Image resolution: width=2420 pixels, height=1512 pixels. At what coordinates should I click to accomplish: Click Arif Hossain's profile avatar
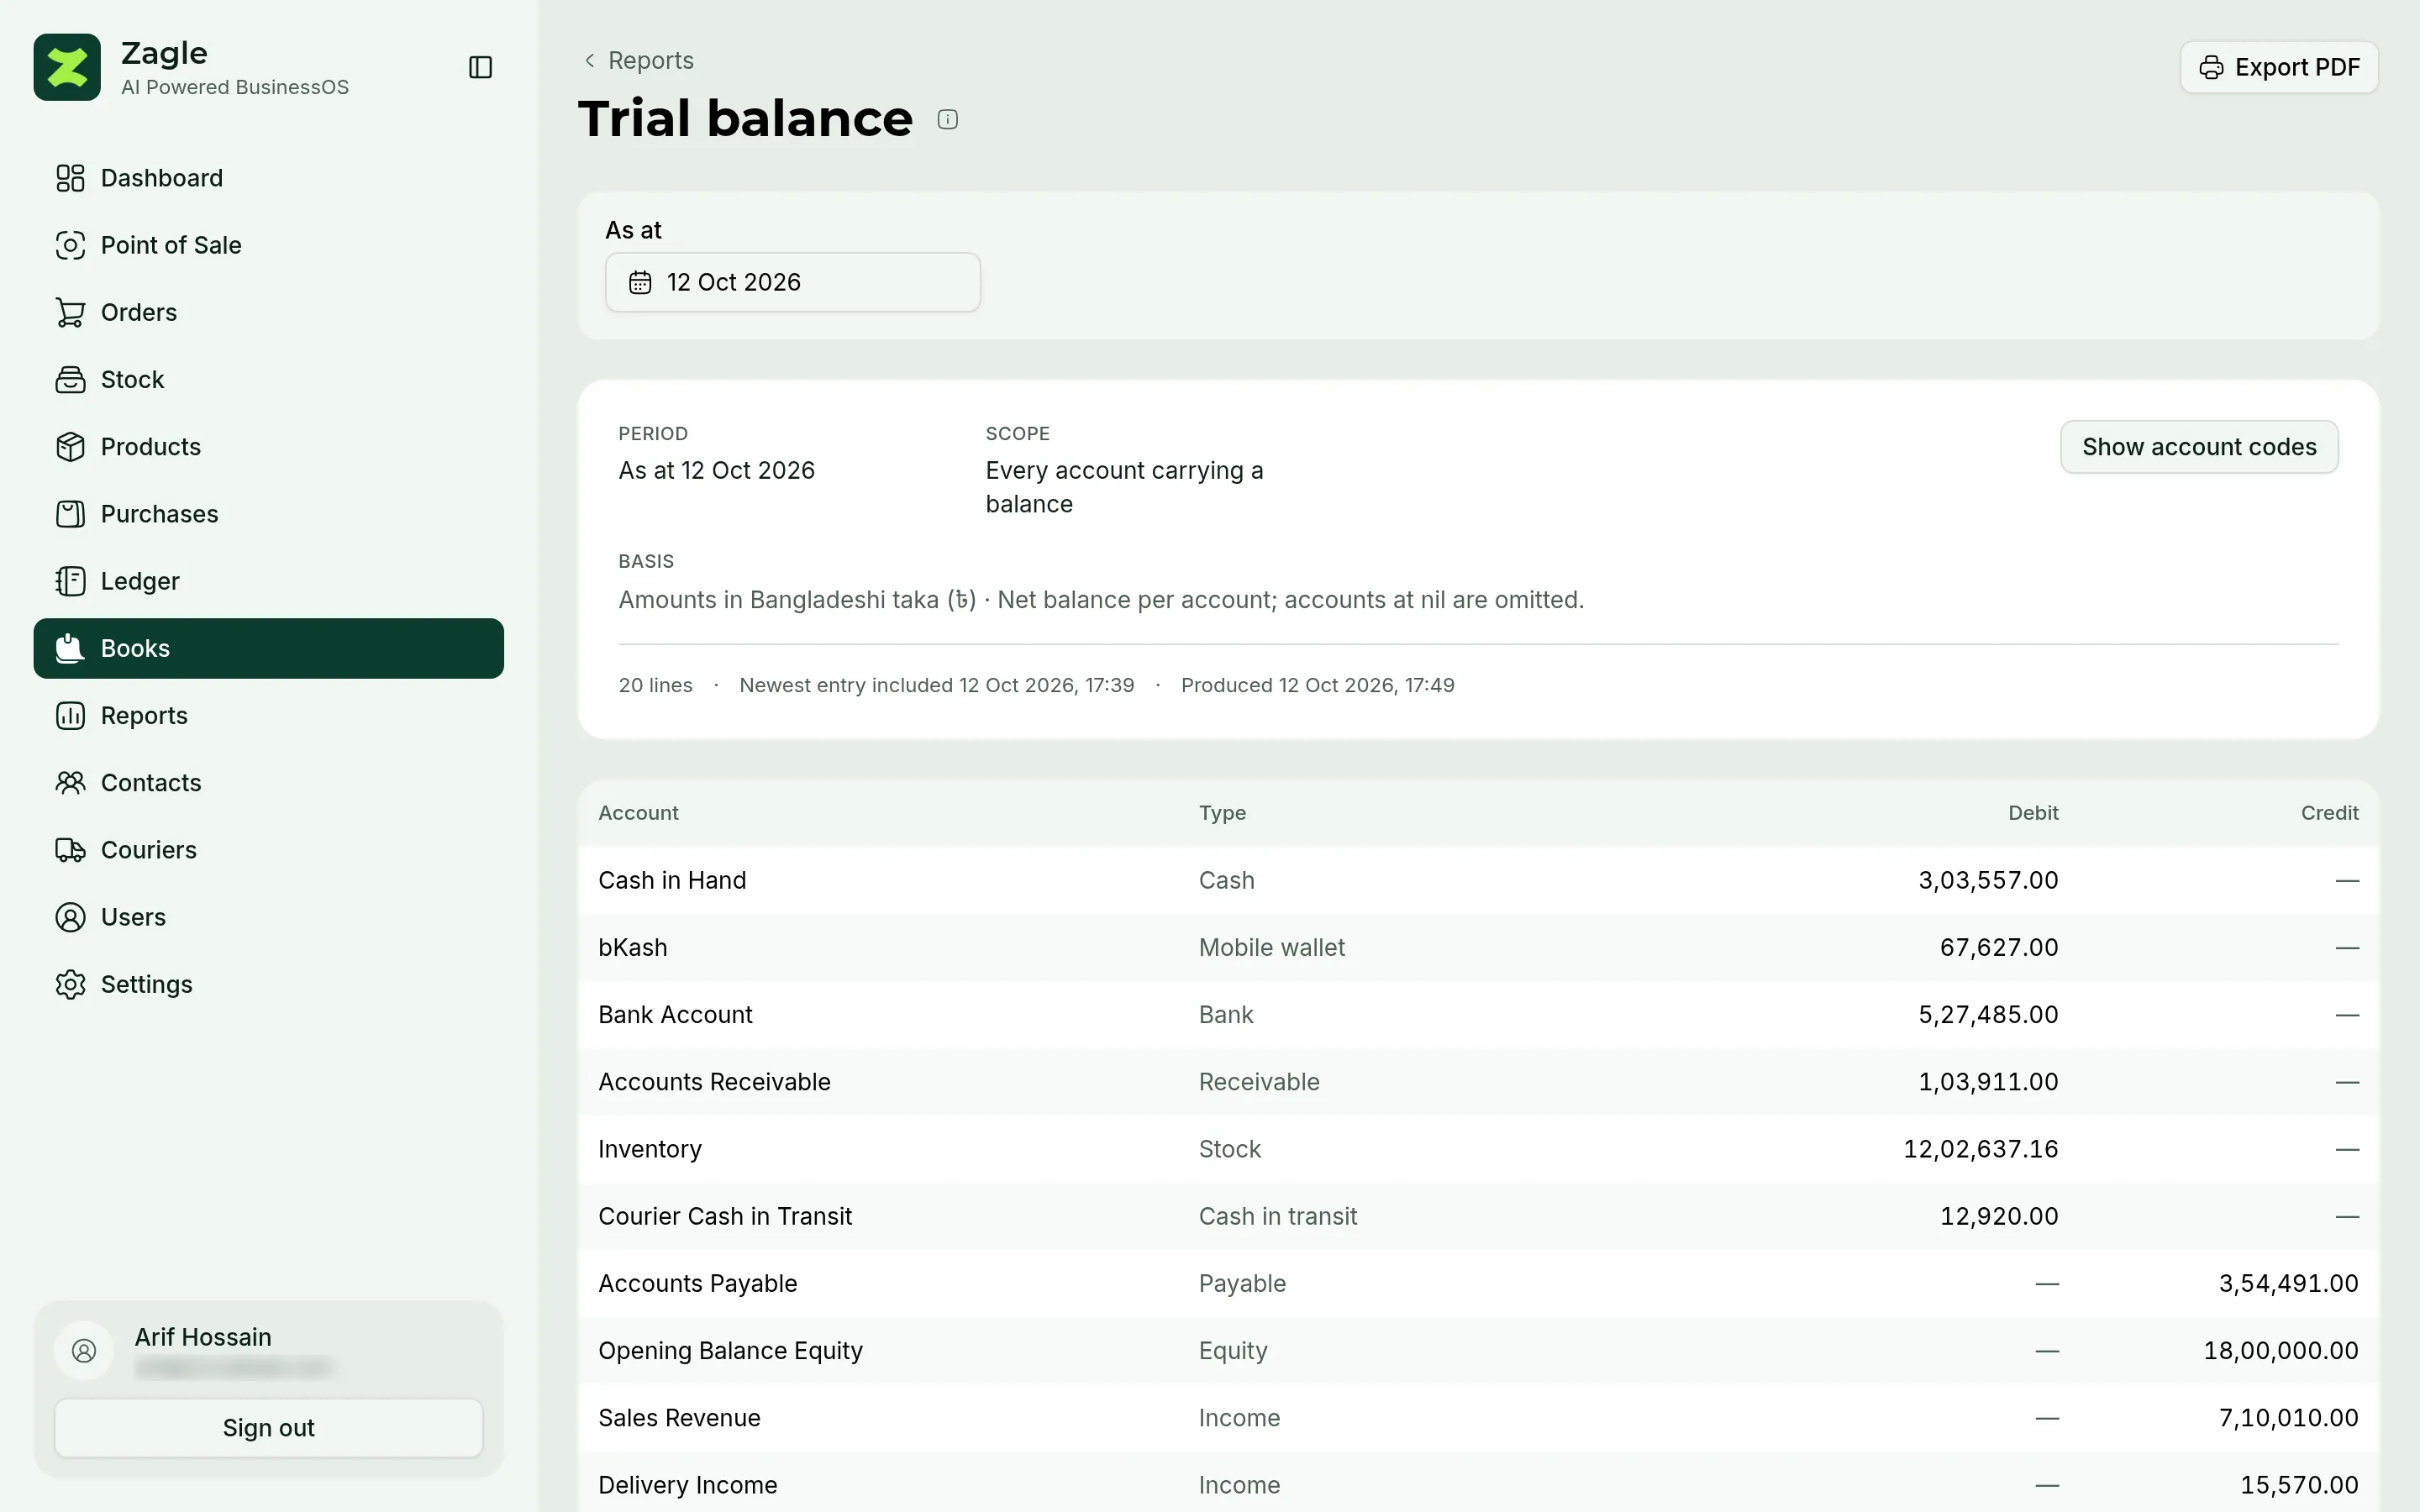point(84,1351)
